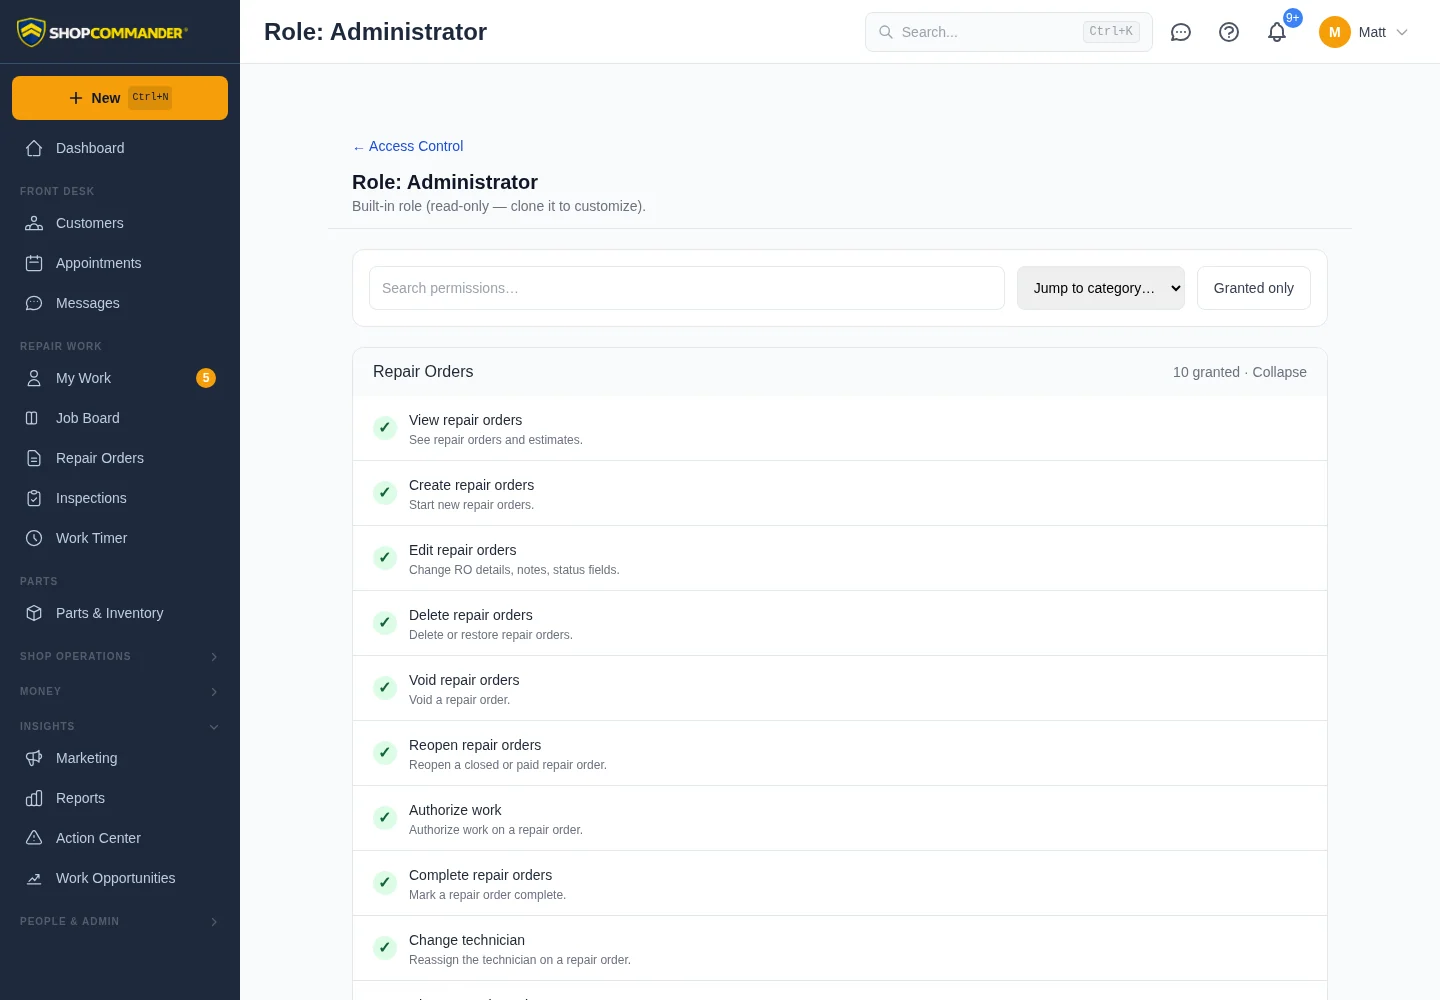Open Marketing in the sidebar

pyautogui.click(x=120, y=758)
